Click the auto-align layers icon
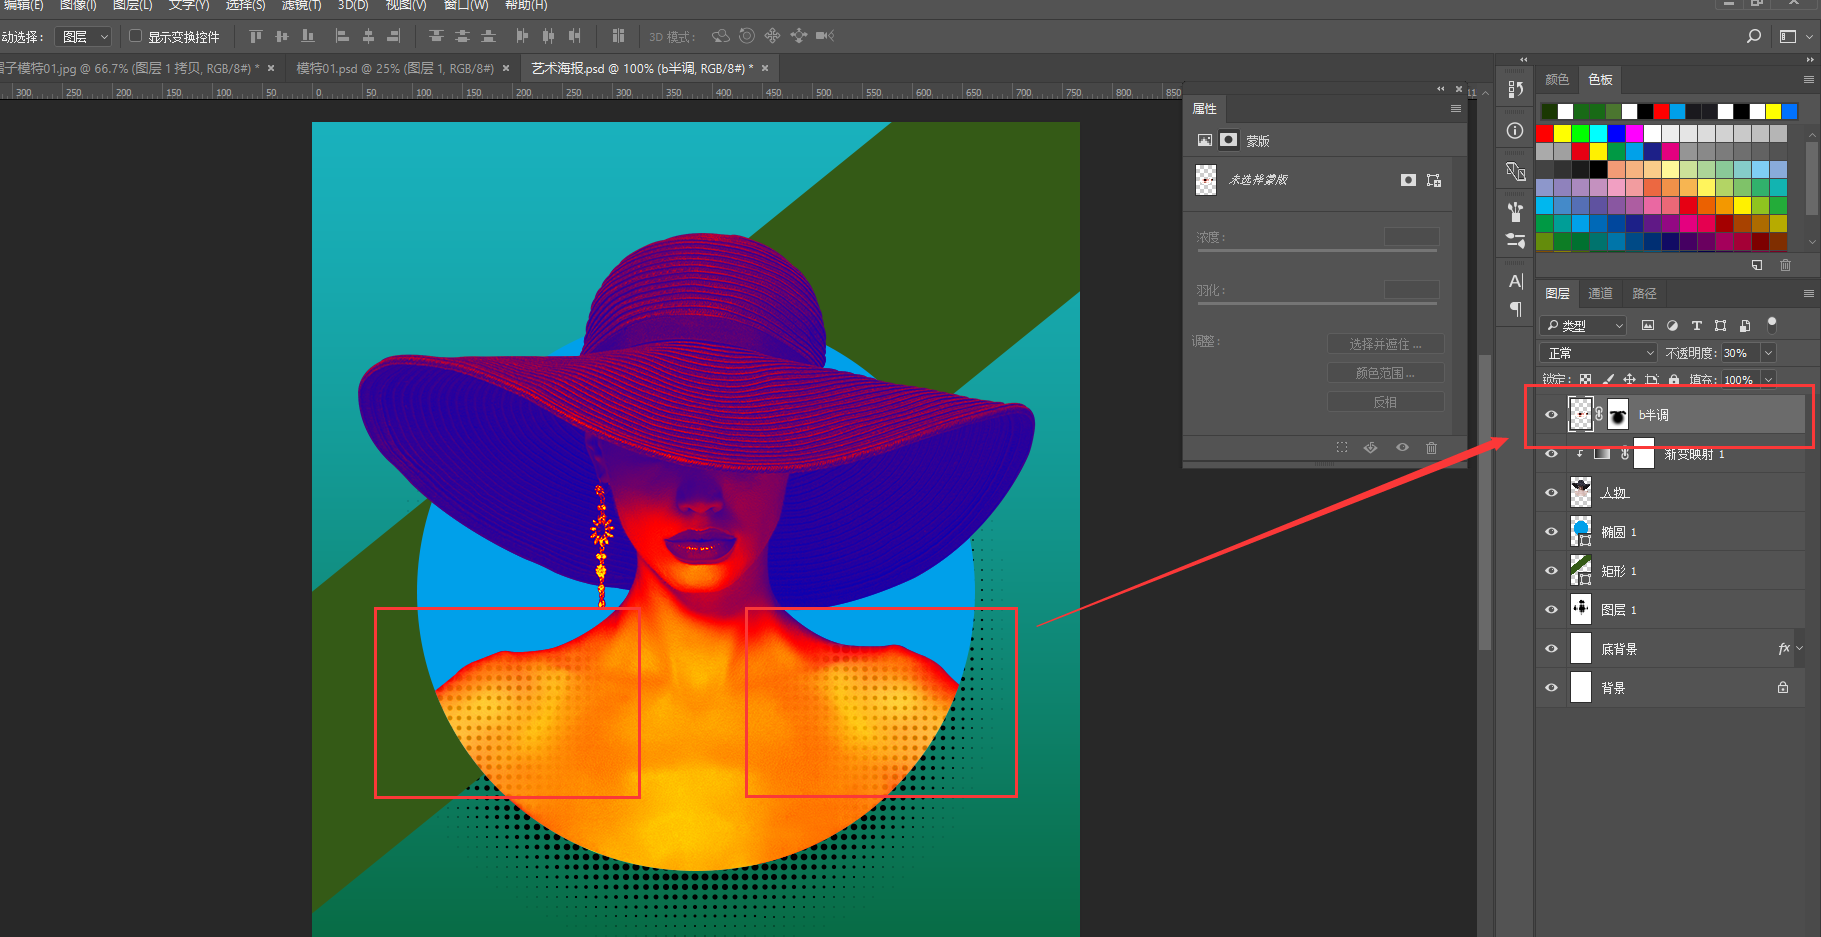Viewport: 1821px width, 937px height. pos(618,36)
